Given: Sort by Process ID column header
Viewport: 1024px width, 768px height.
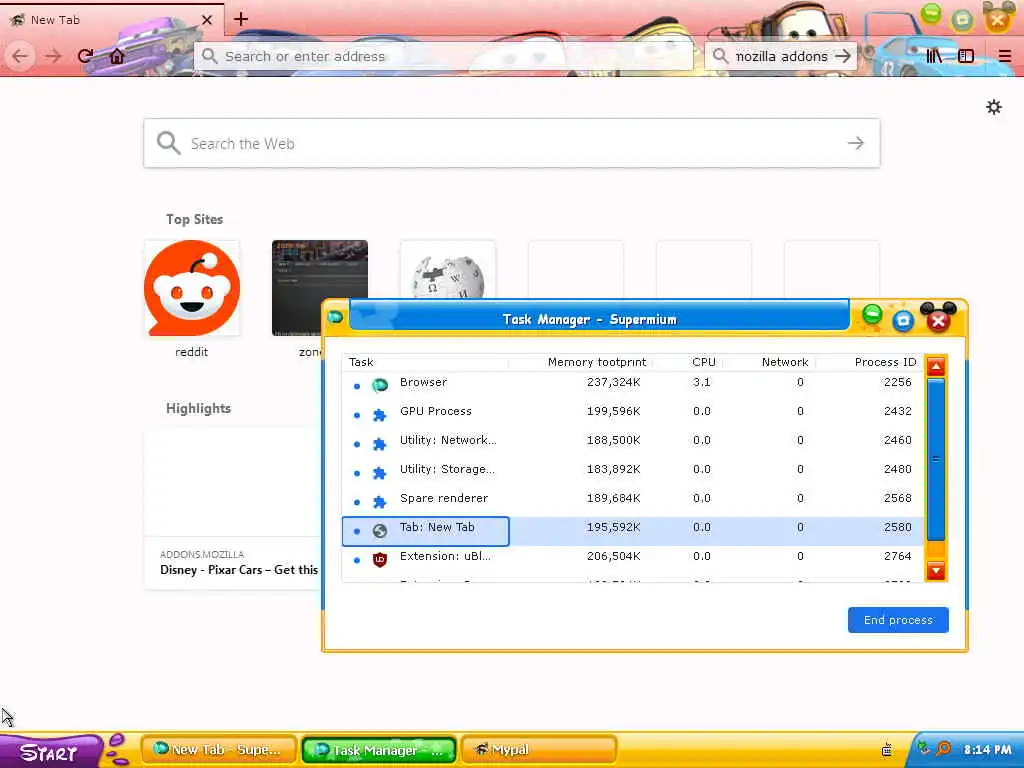Looking at the screenshot, I should pos(869,362).
